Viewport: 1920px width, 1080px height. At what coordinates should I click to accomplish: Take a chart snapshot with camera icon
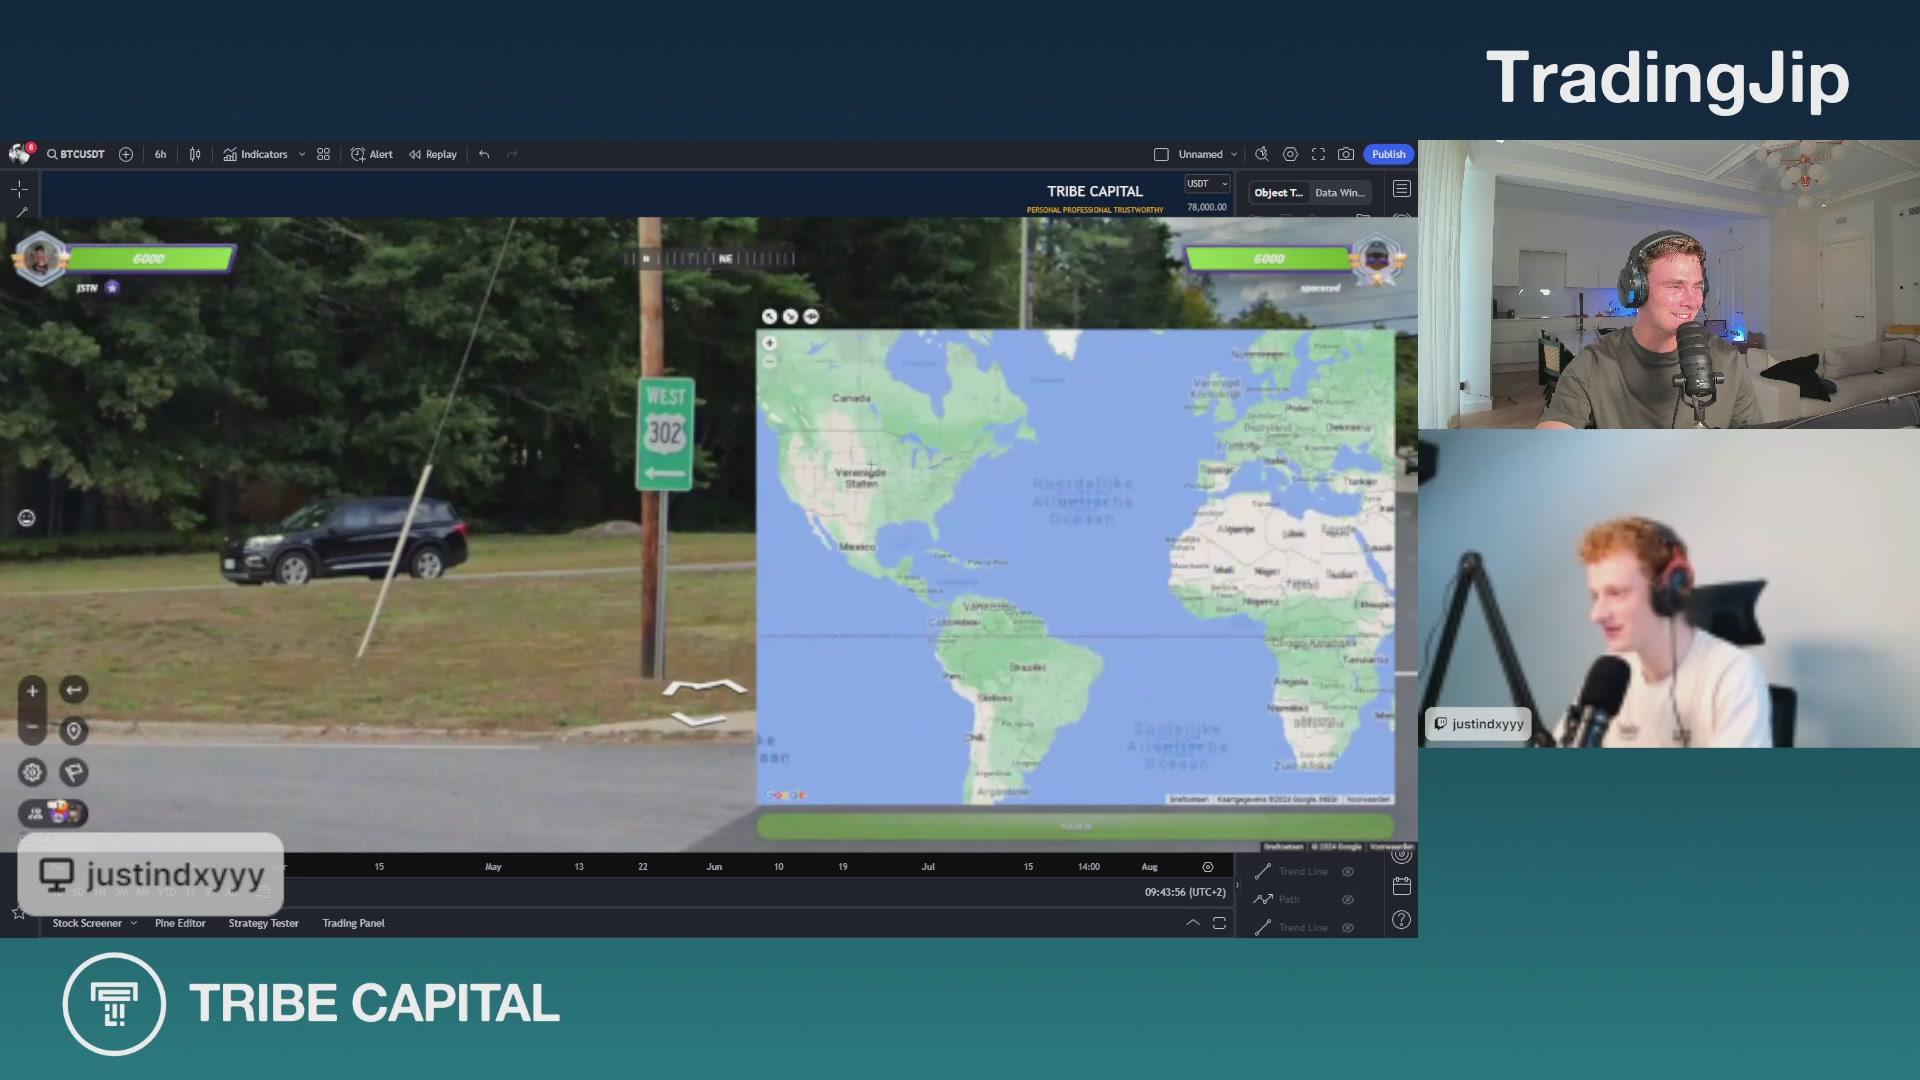point(1346,154)
